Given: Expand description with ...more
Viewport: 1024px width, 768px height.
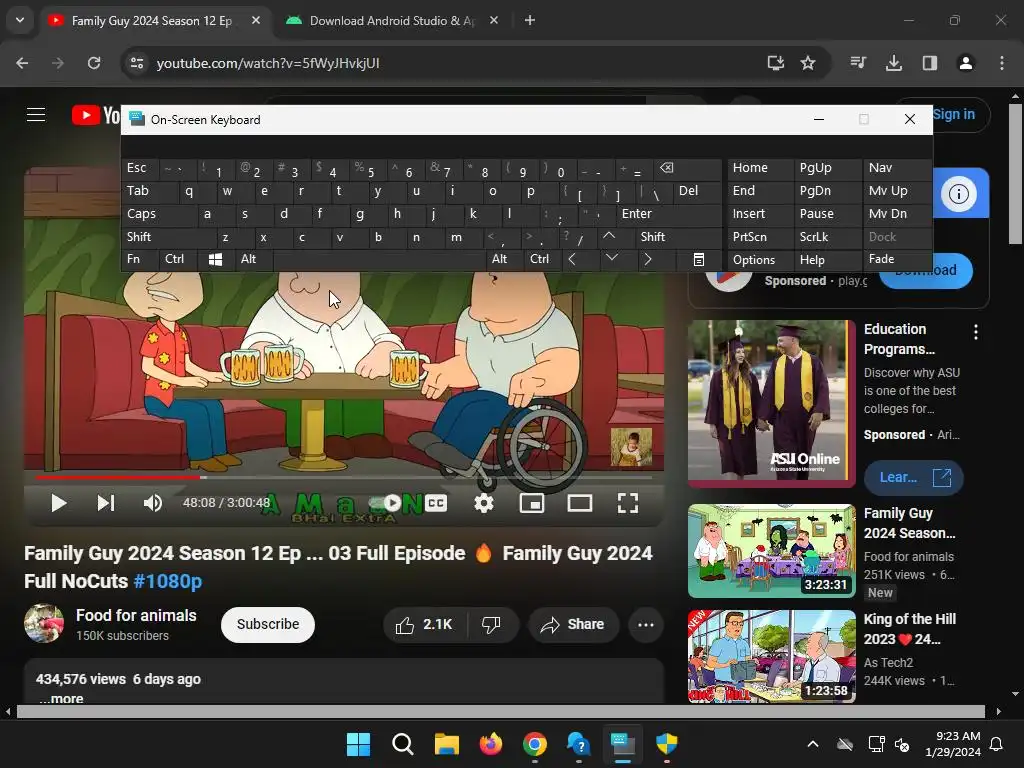Looking at the screenshot, I should [61, 698].
